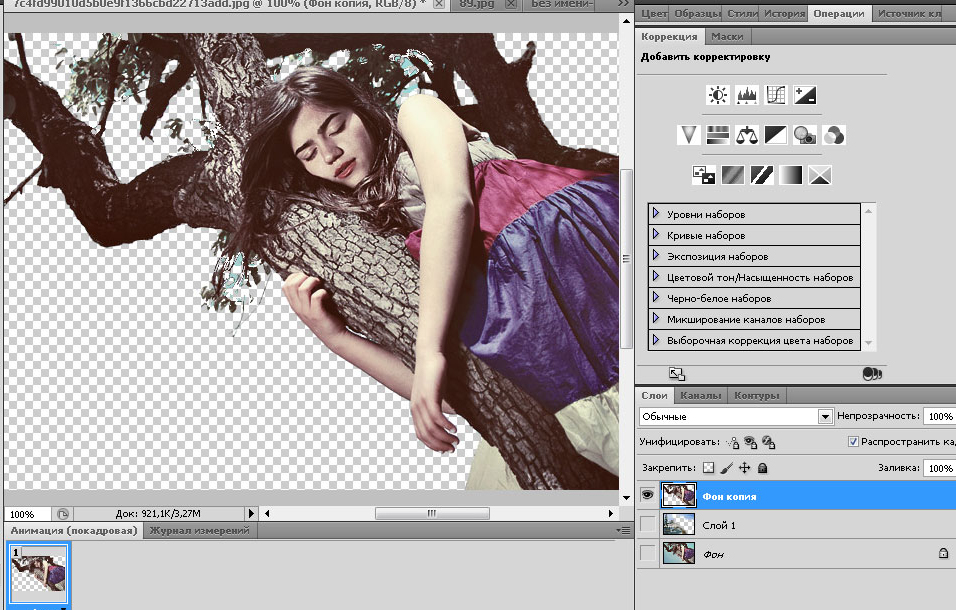
Task: Add a Gradient Map adjustment
Action: pos(791,175)
